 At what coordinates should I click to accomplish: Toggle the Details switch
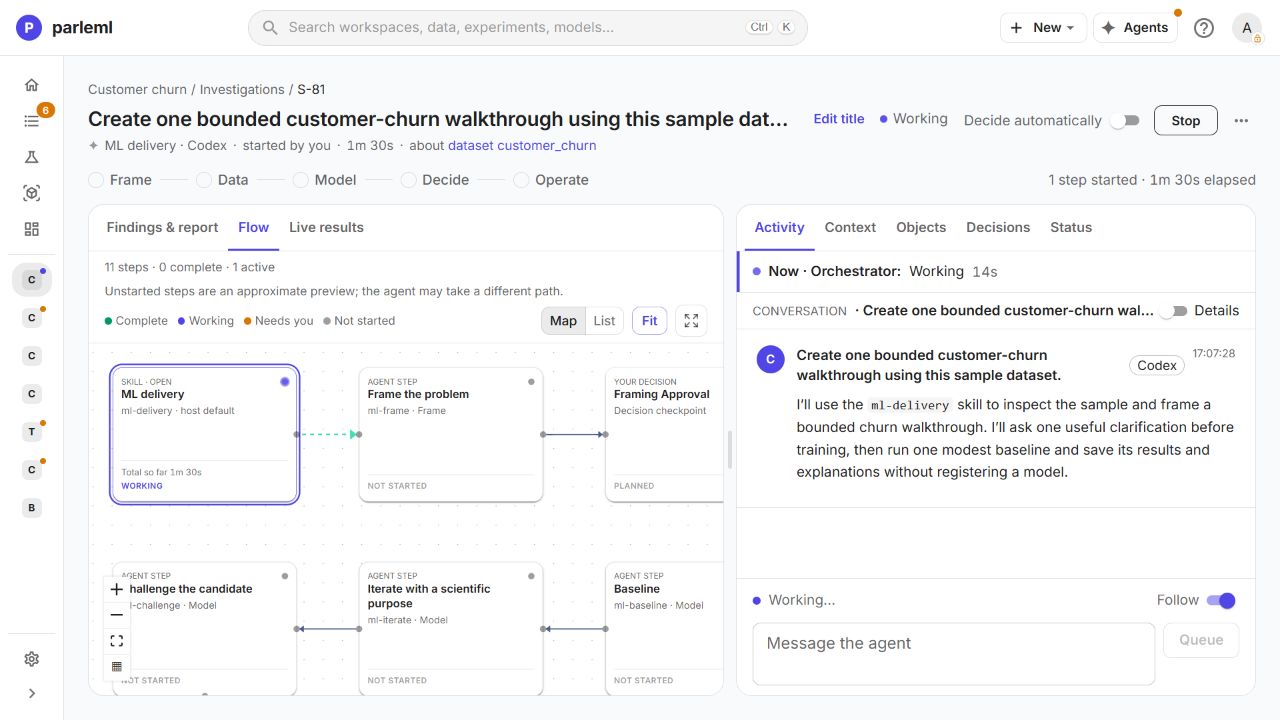pyautogui.click(x=1173, y=311)
